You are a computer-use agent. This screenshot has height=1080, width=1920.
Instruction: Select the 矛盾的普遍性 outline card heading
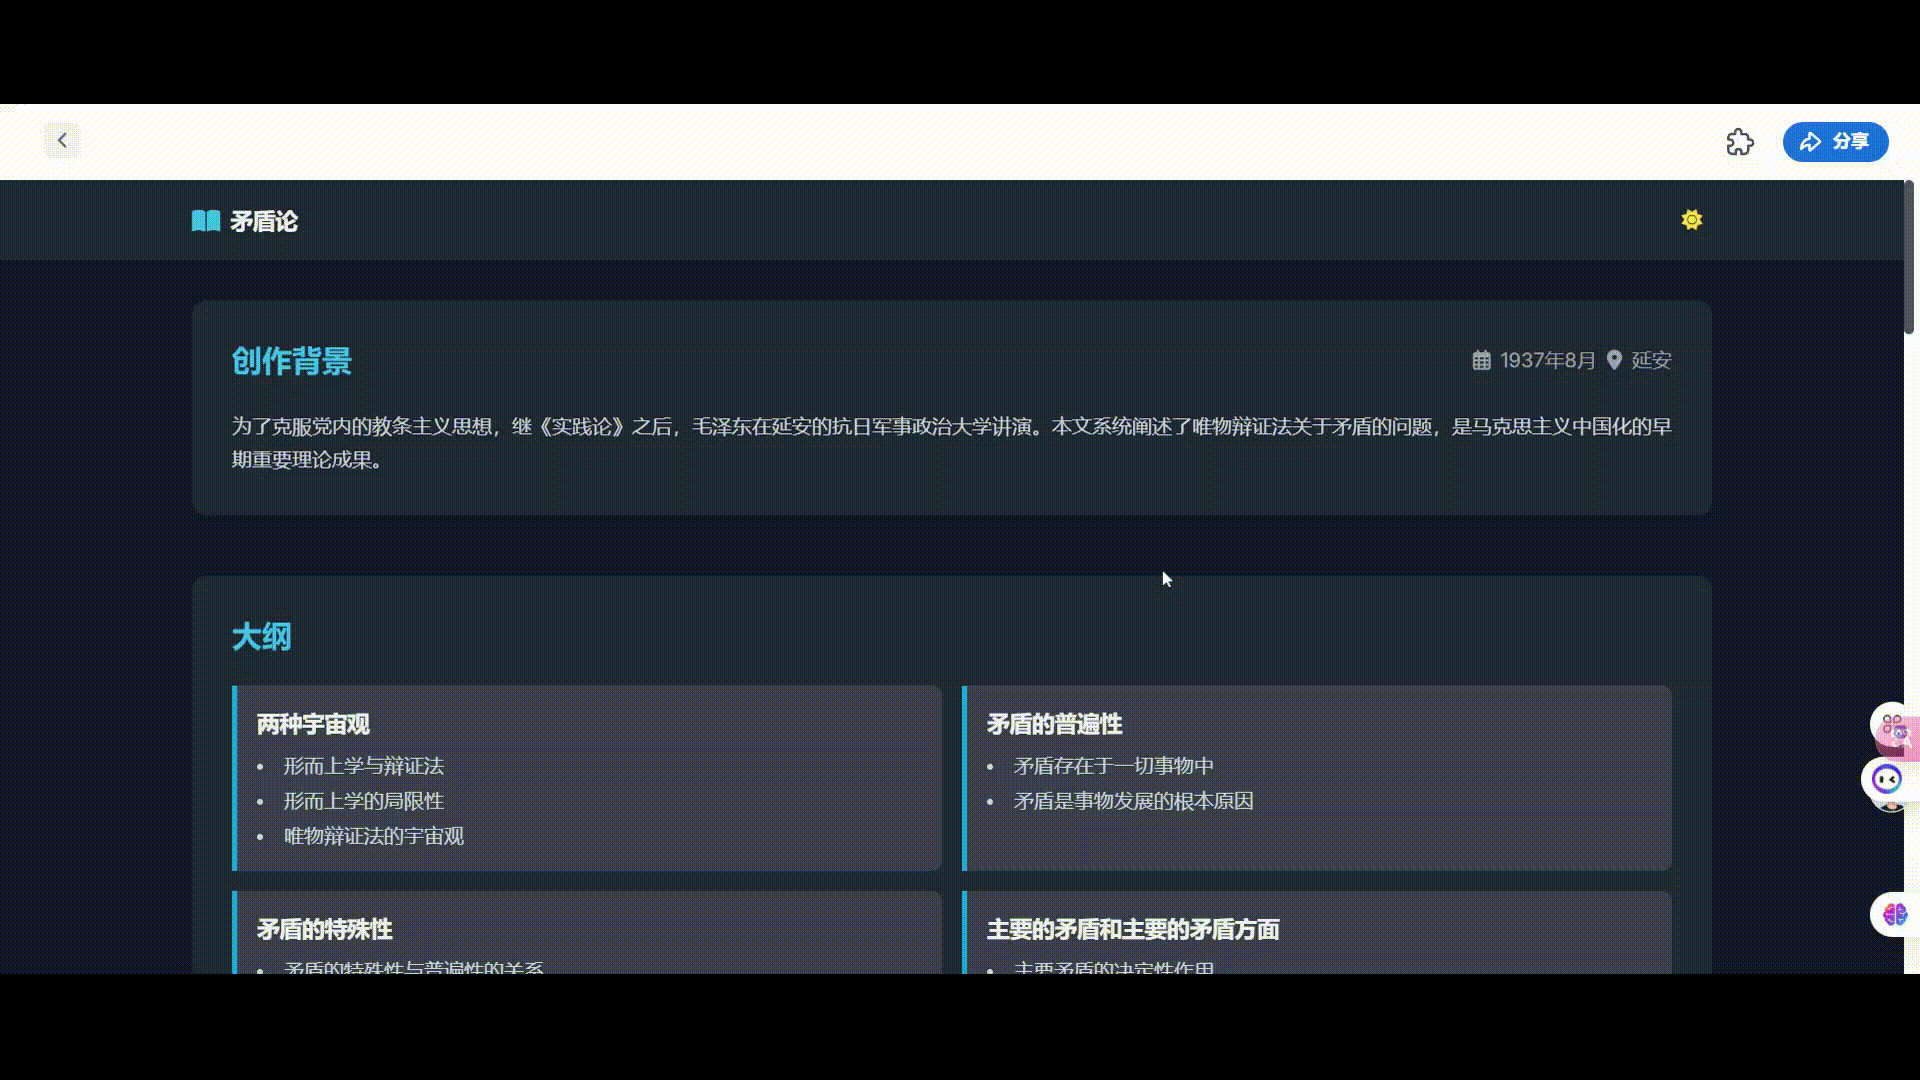click(x=1054, y=724)
